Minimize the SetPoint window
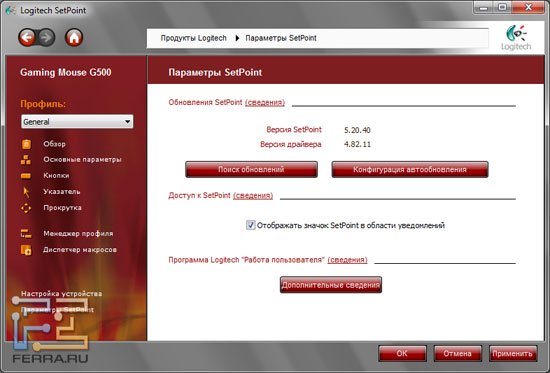 point(484,7)
